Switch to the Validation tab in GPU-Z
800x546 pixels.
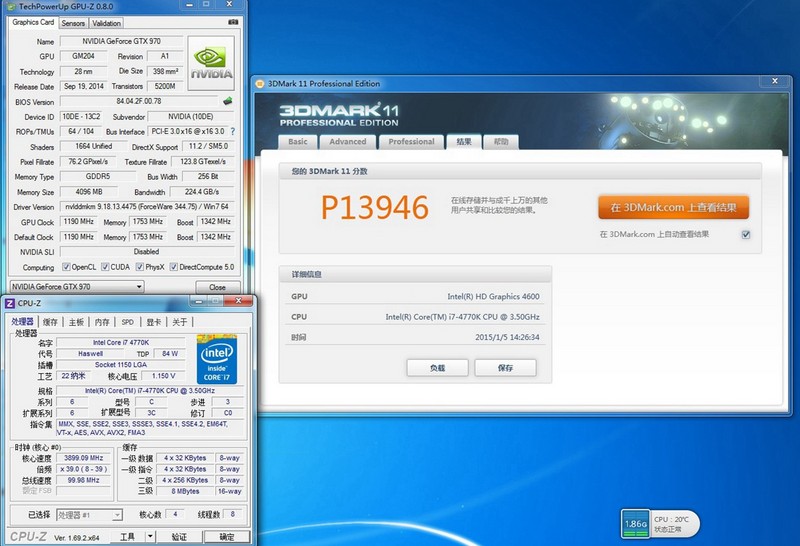pyautogui.click(x=106, y=23)
